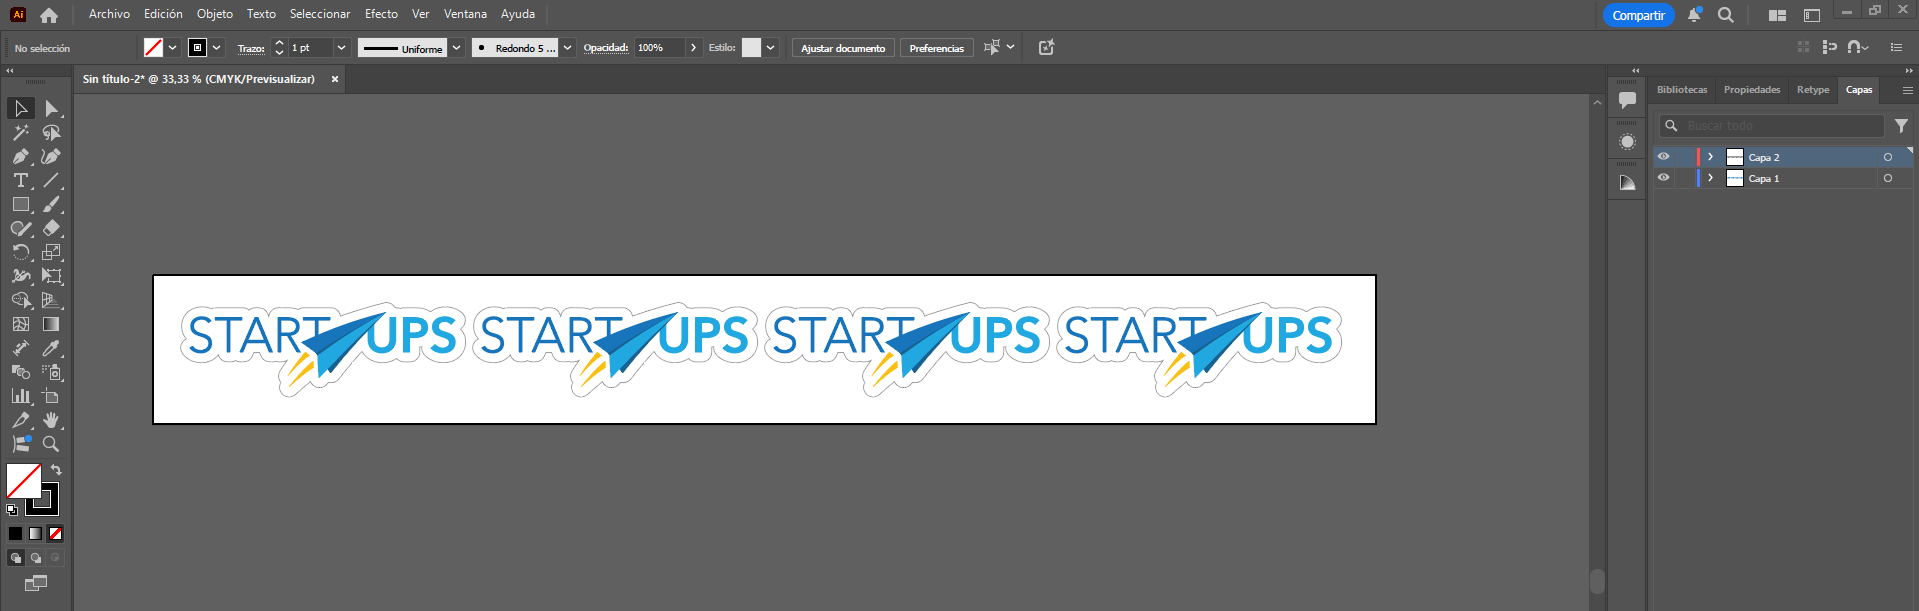Select the Width/Warp tool
This screenshot has width=1919, height=611.
pos(20,276)
